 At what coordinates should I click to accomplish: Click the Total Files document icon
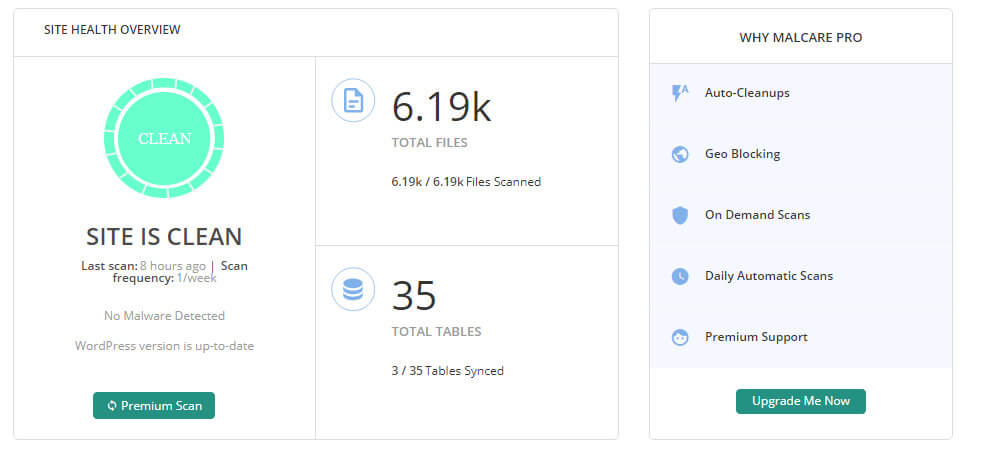353,100
